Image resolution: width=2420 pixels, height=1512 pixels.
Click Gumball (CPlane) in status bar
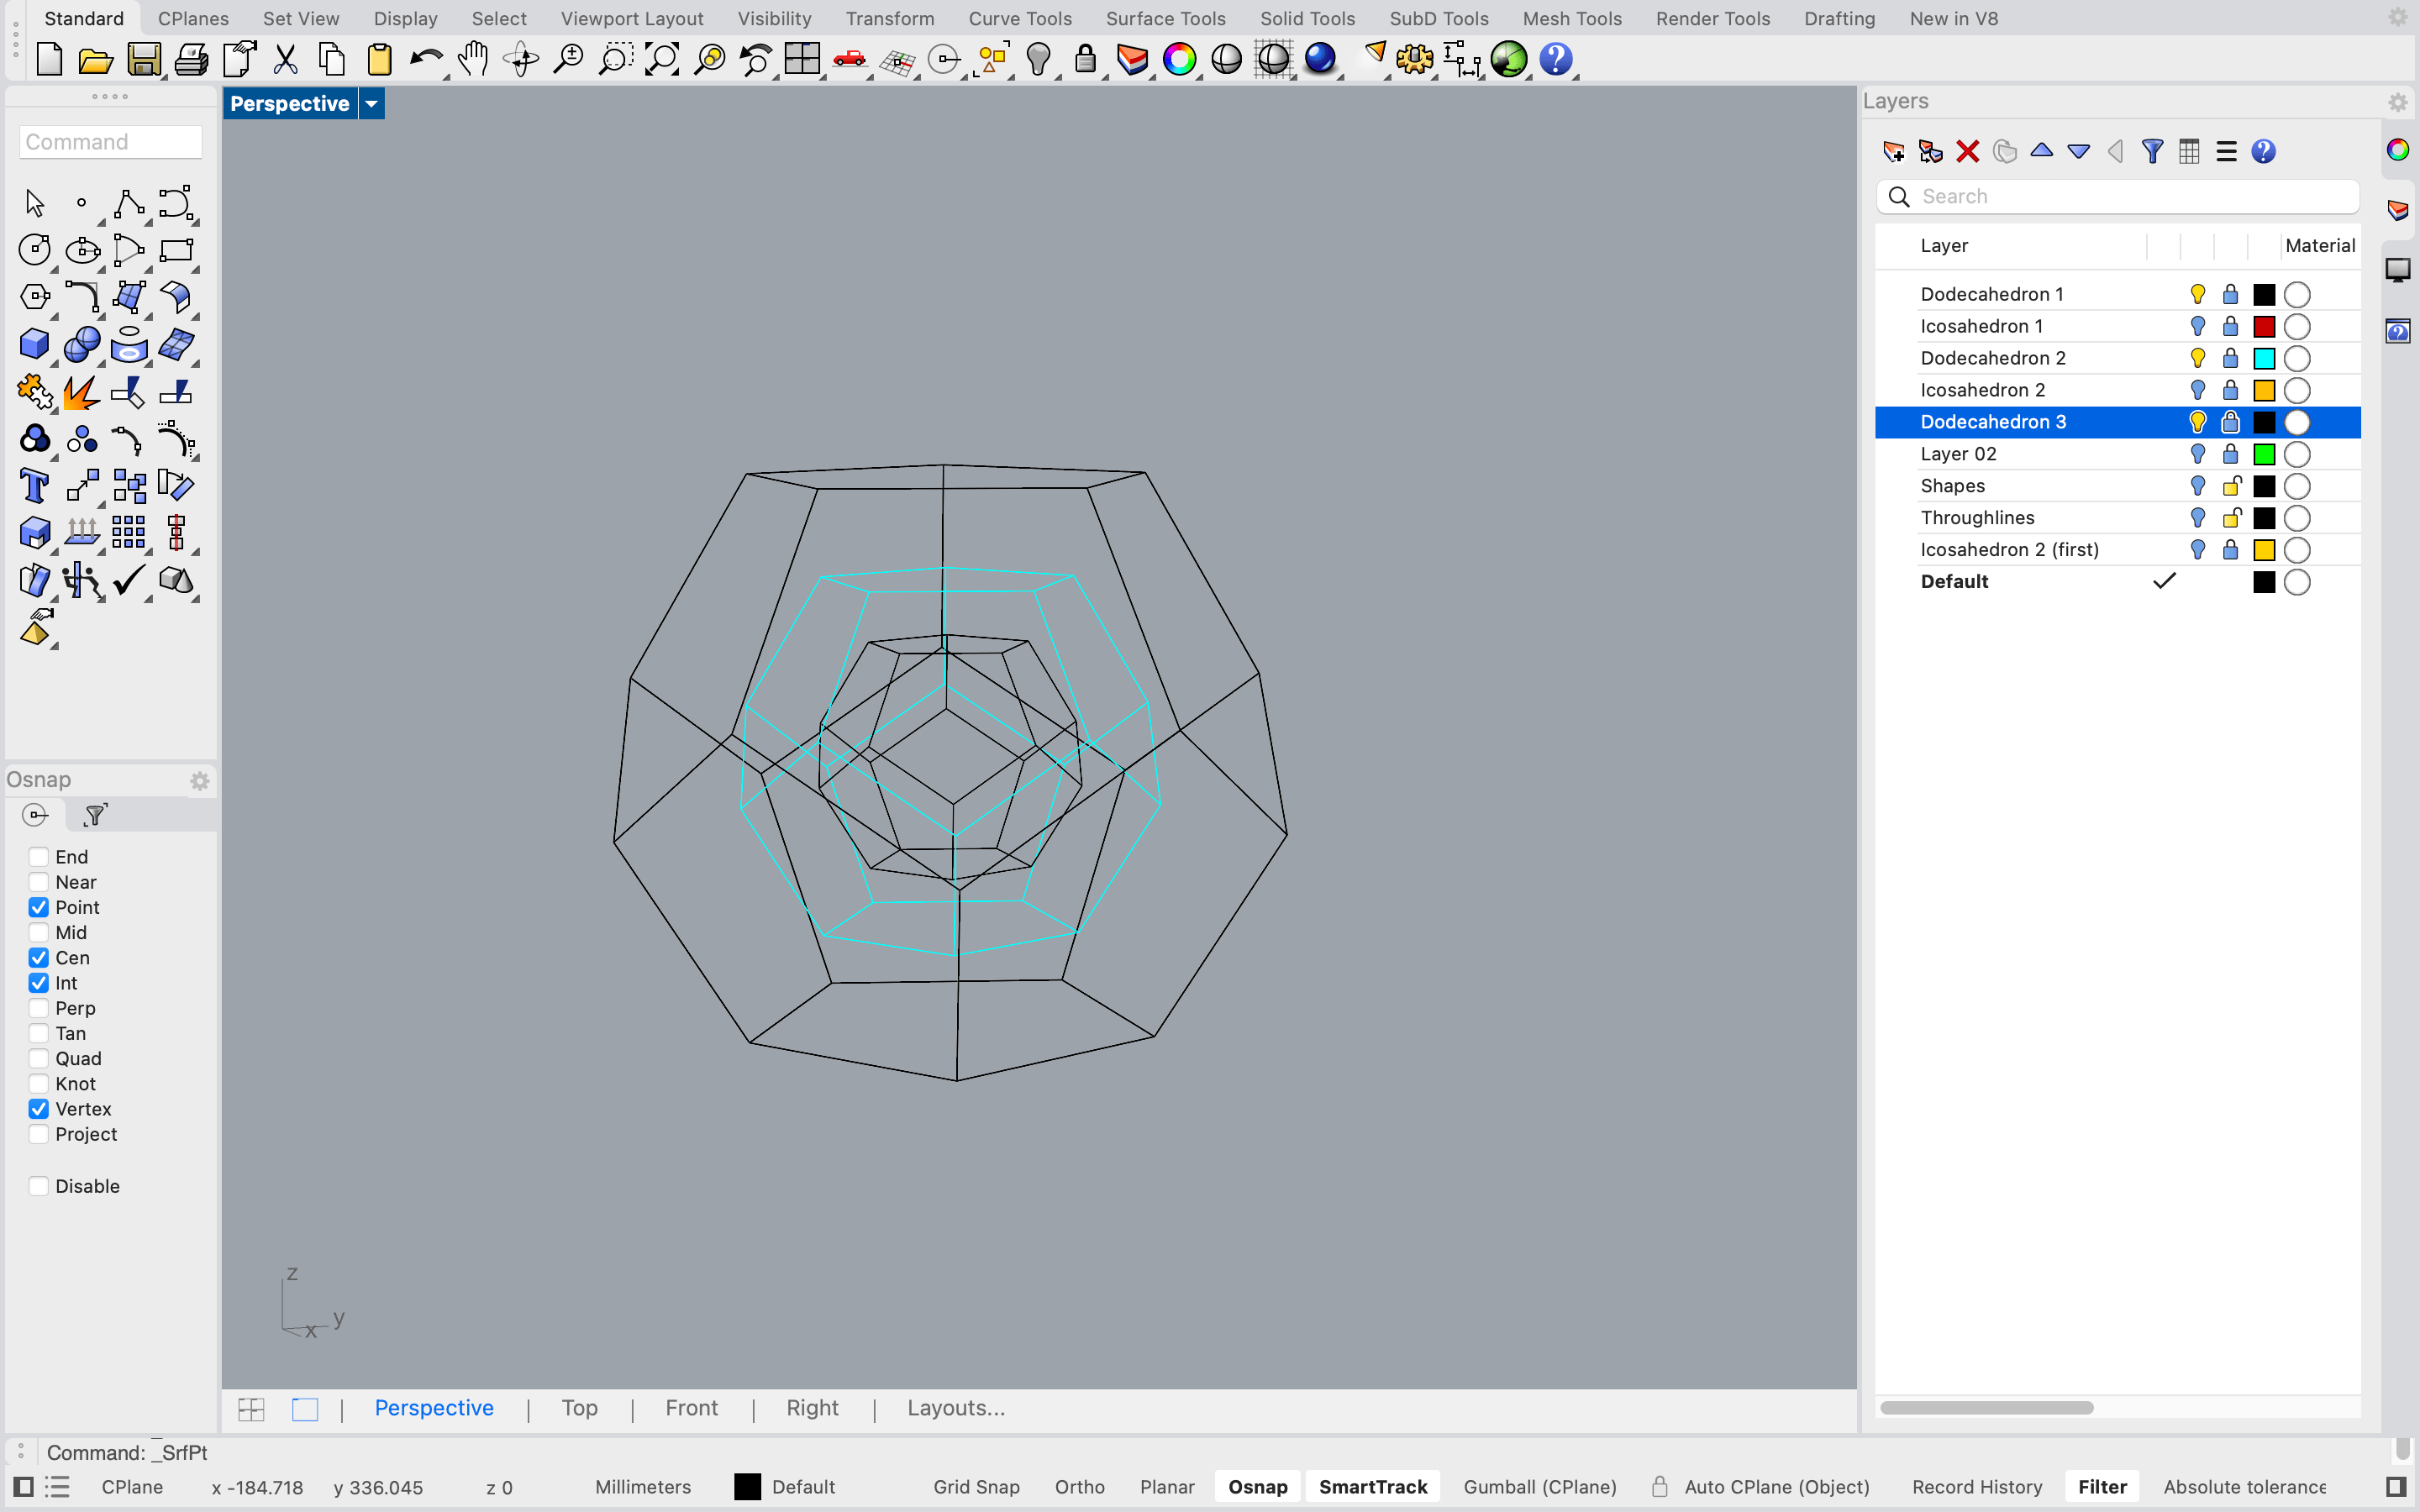click(1539, 1487)
